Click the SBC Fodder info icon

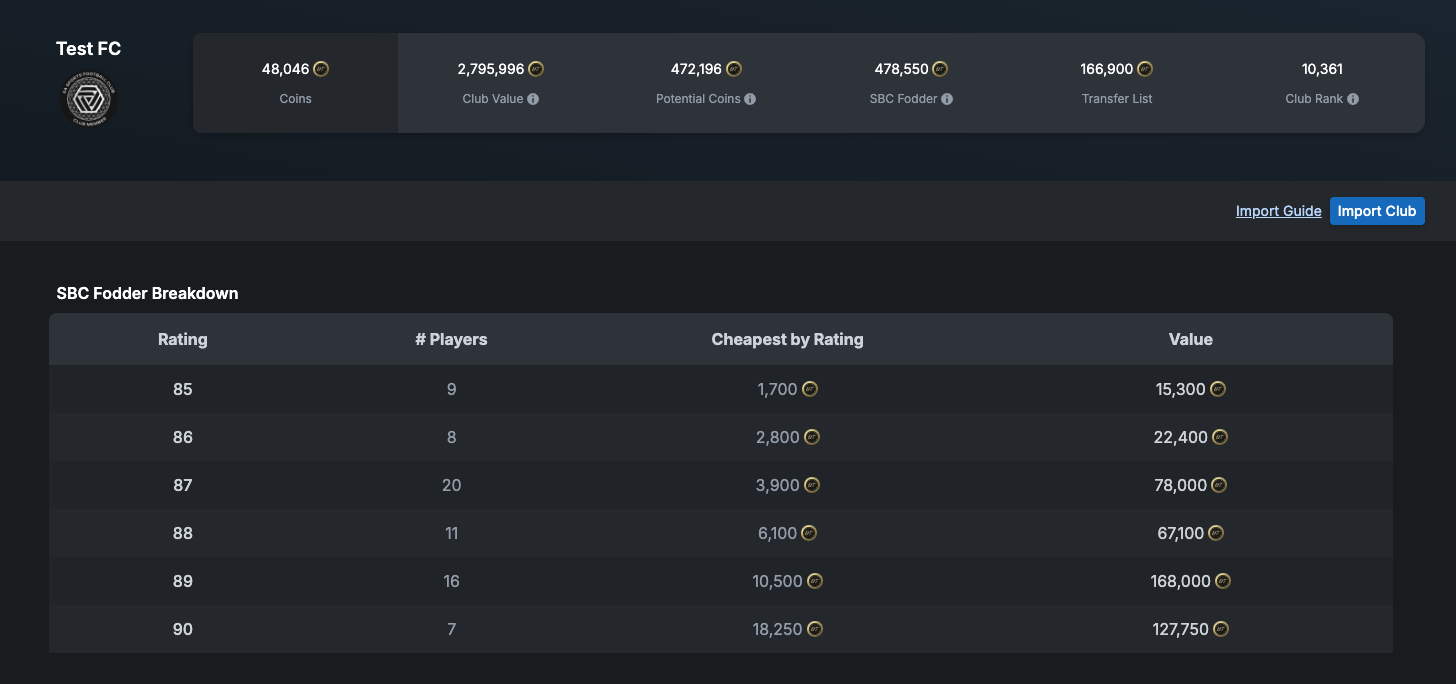pyautogui.click(x=946, y=98)
